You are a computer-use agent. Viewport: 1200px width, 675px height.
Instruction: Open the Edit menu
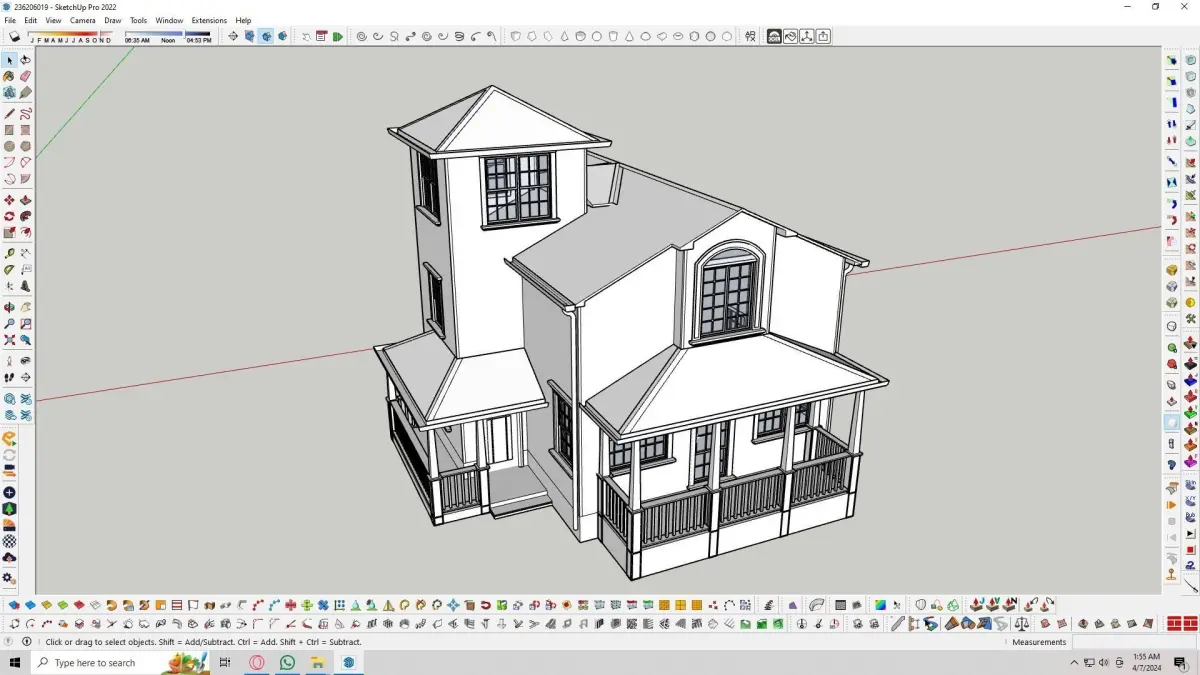point(31,20)
